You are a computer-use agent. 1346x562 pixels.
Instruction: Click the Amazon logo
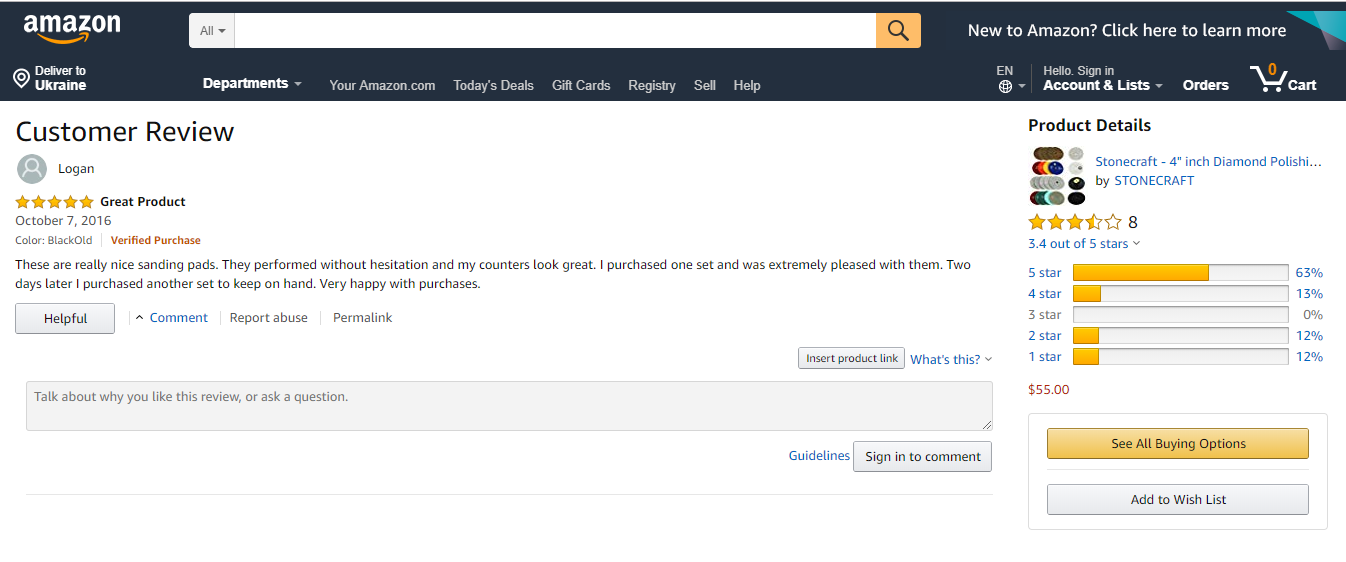point(71,29)
